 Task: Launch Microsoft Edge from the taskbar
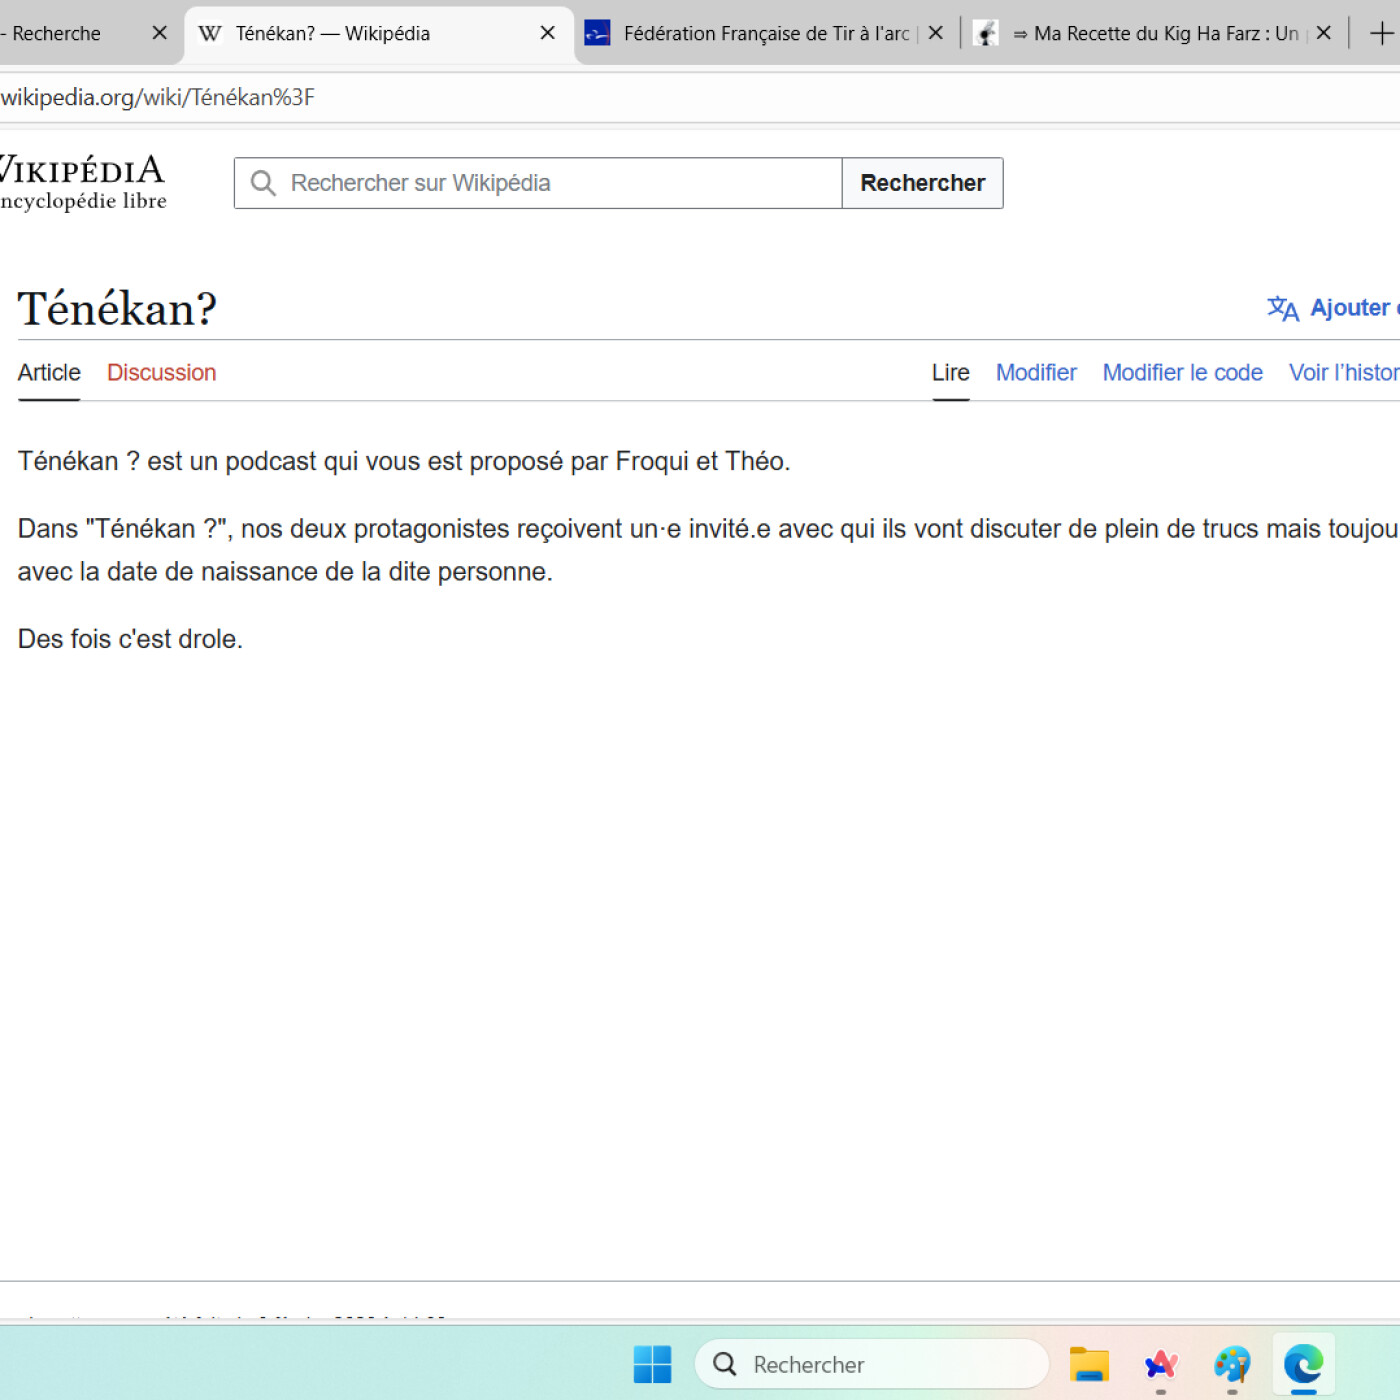[1301, 1364]
